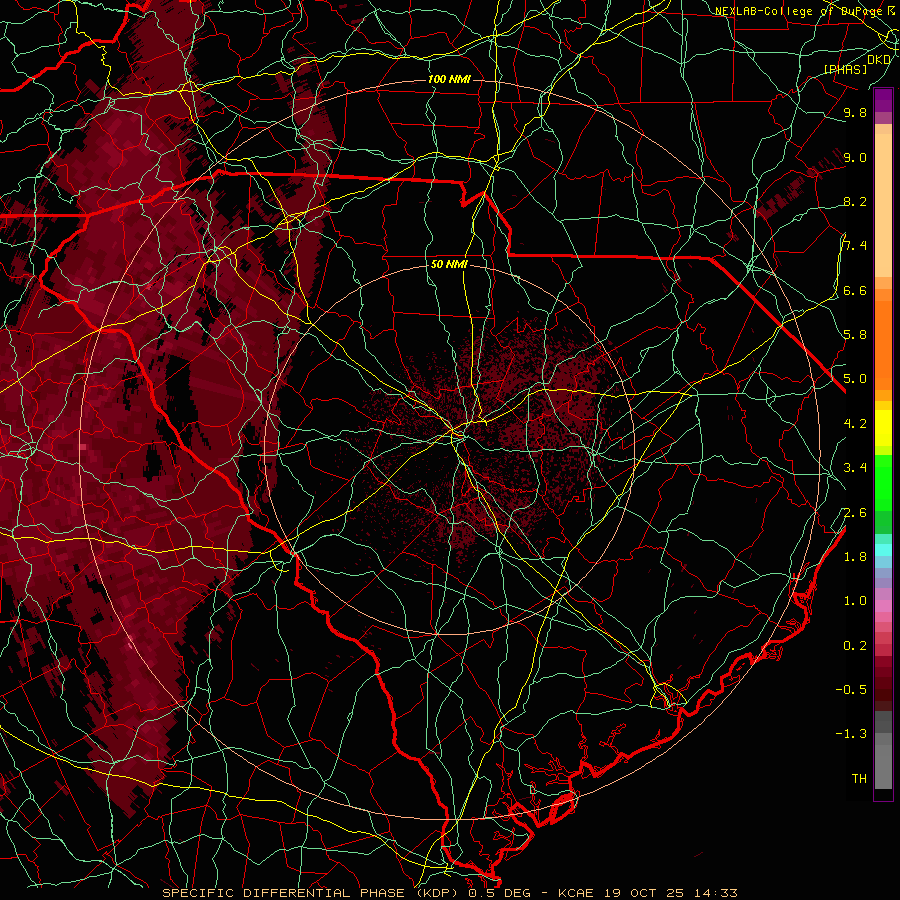Click the 2.6 legend value
This screenshot has height=900, width=900.
point(855,513)
